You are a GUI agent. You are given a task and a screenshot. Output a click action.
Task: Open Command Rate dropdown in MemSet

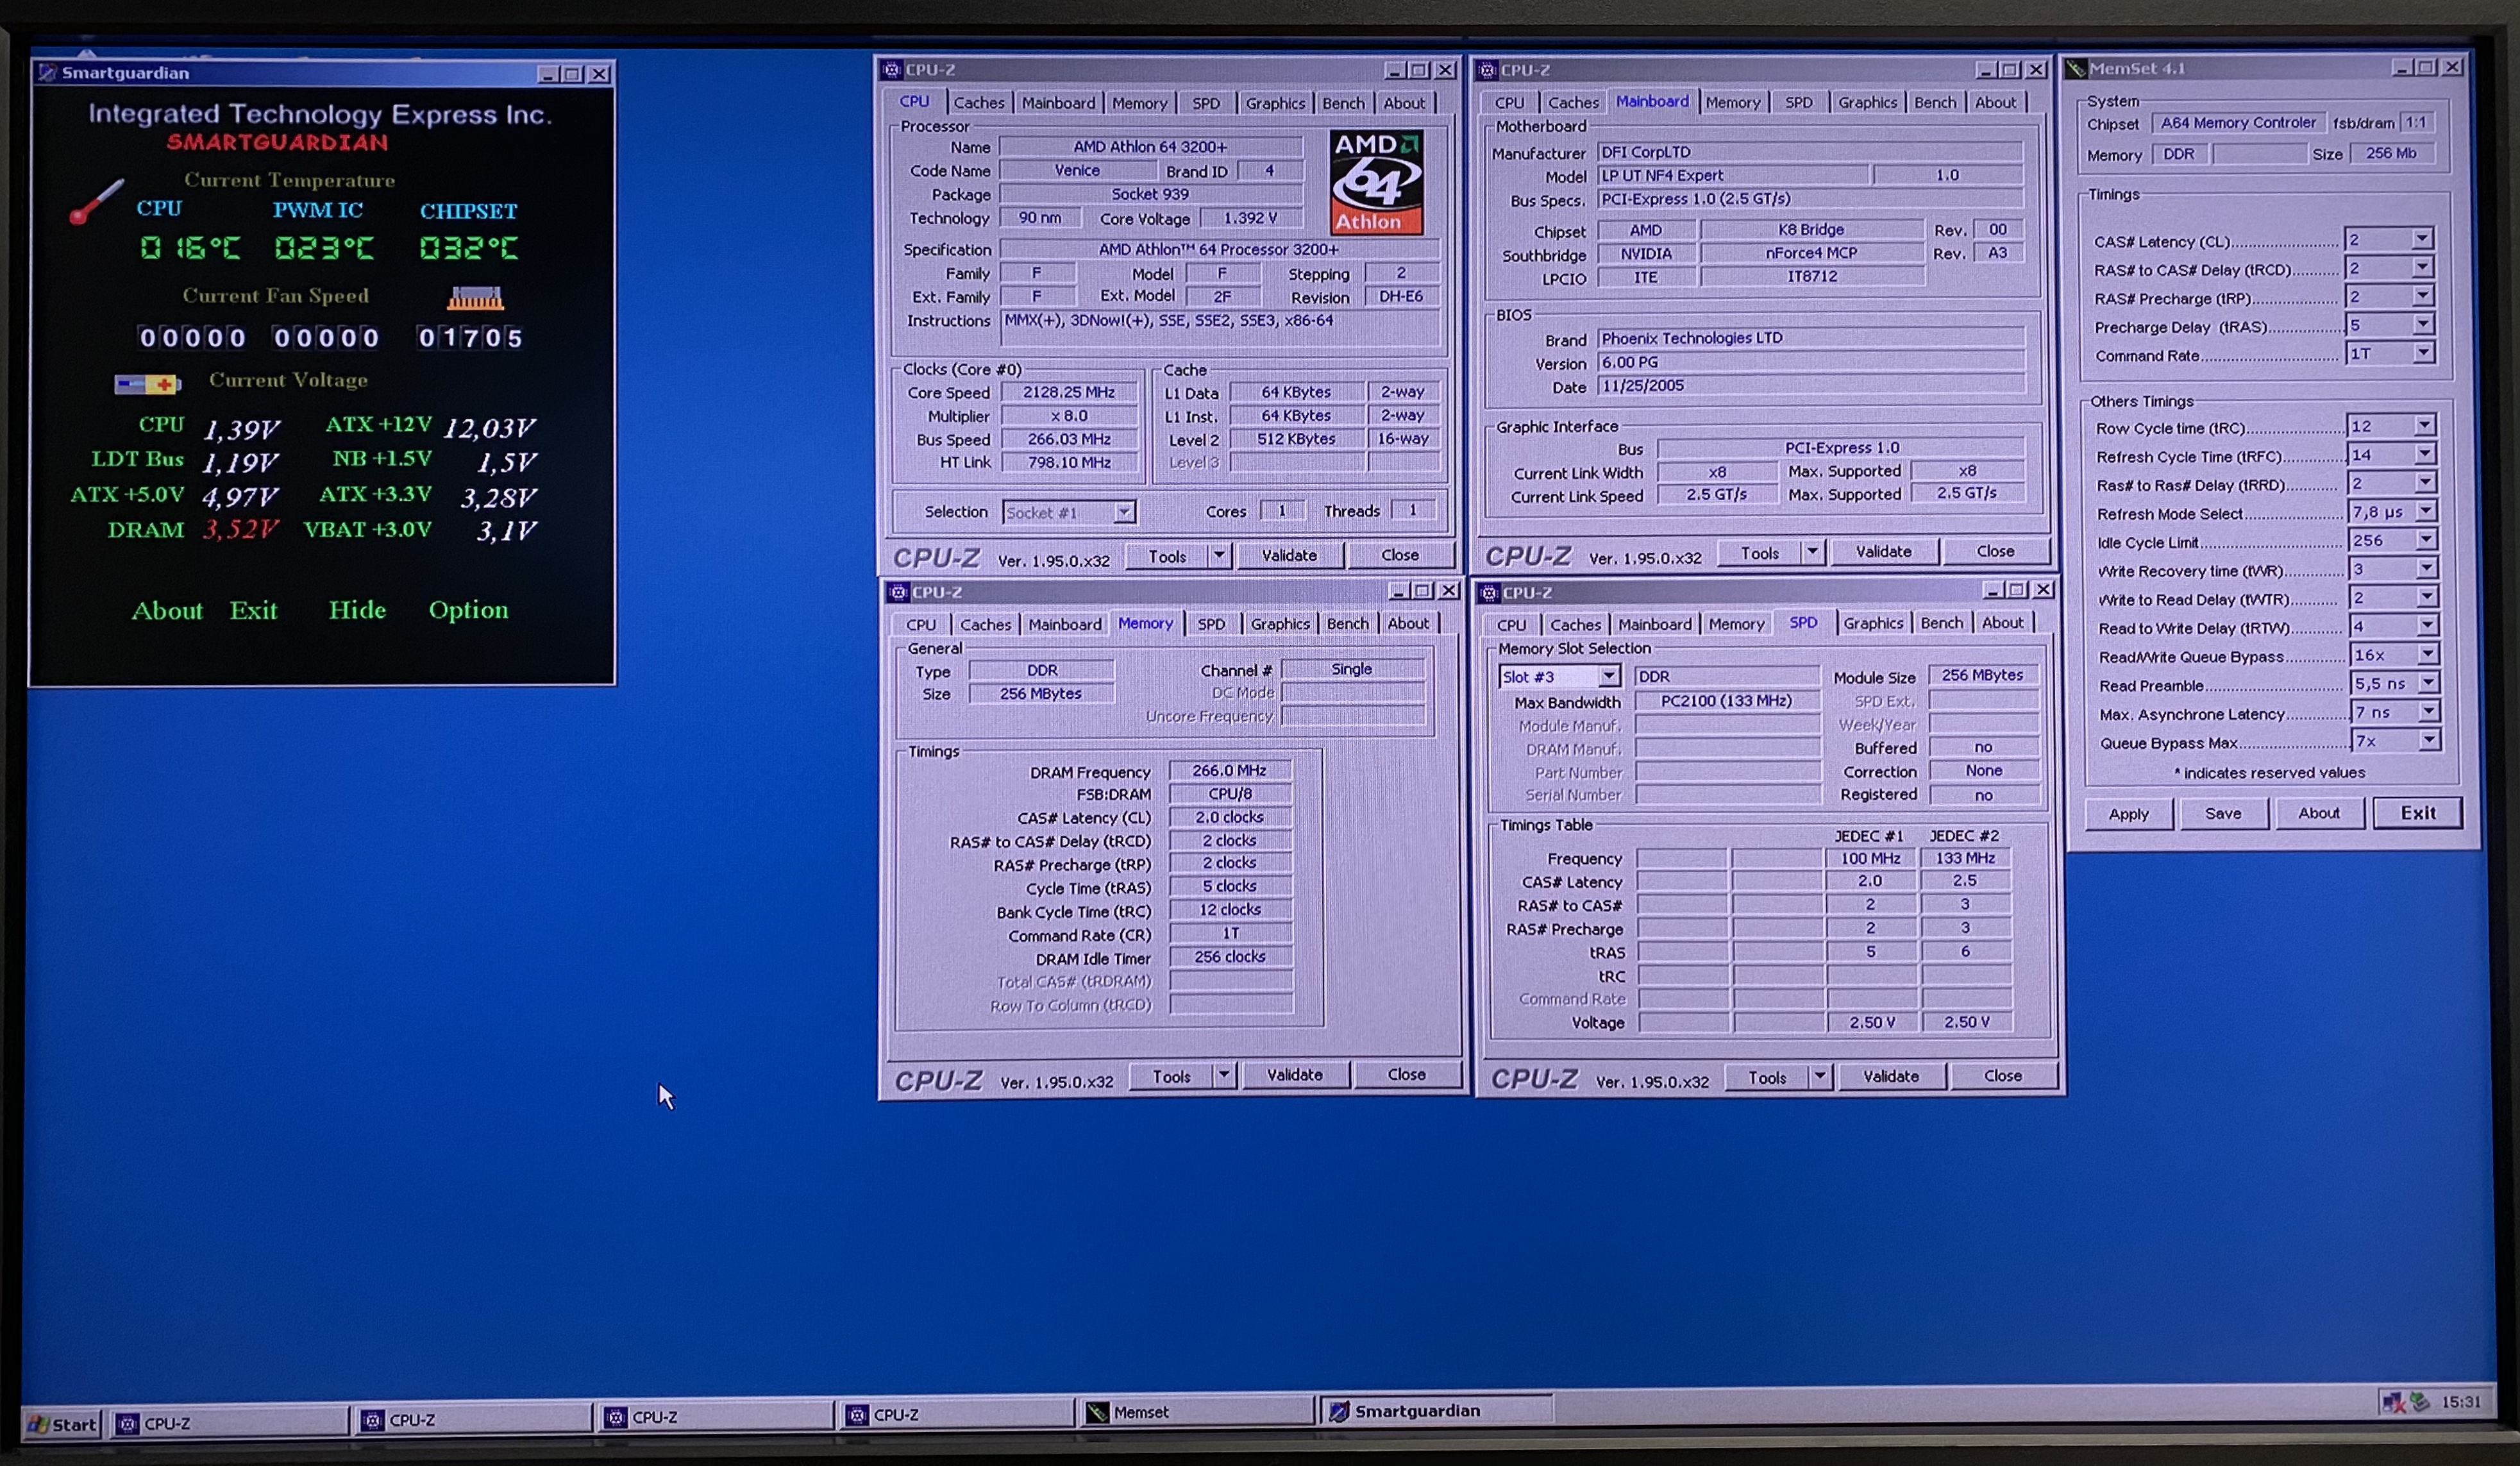click(x=2422, y=353)
